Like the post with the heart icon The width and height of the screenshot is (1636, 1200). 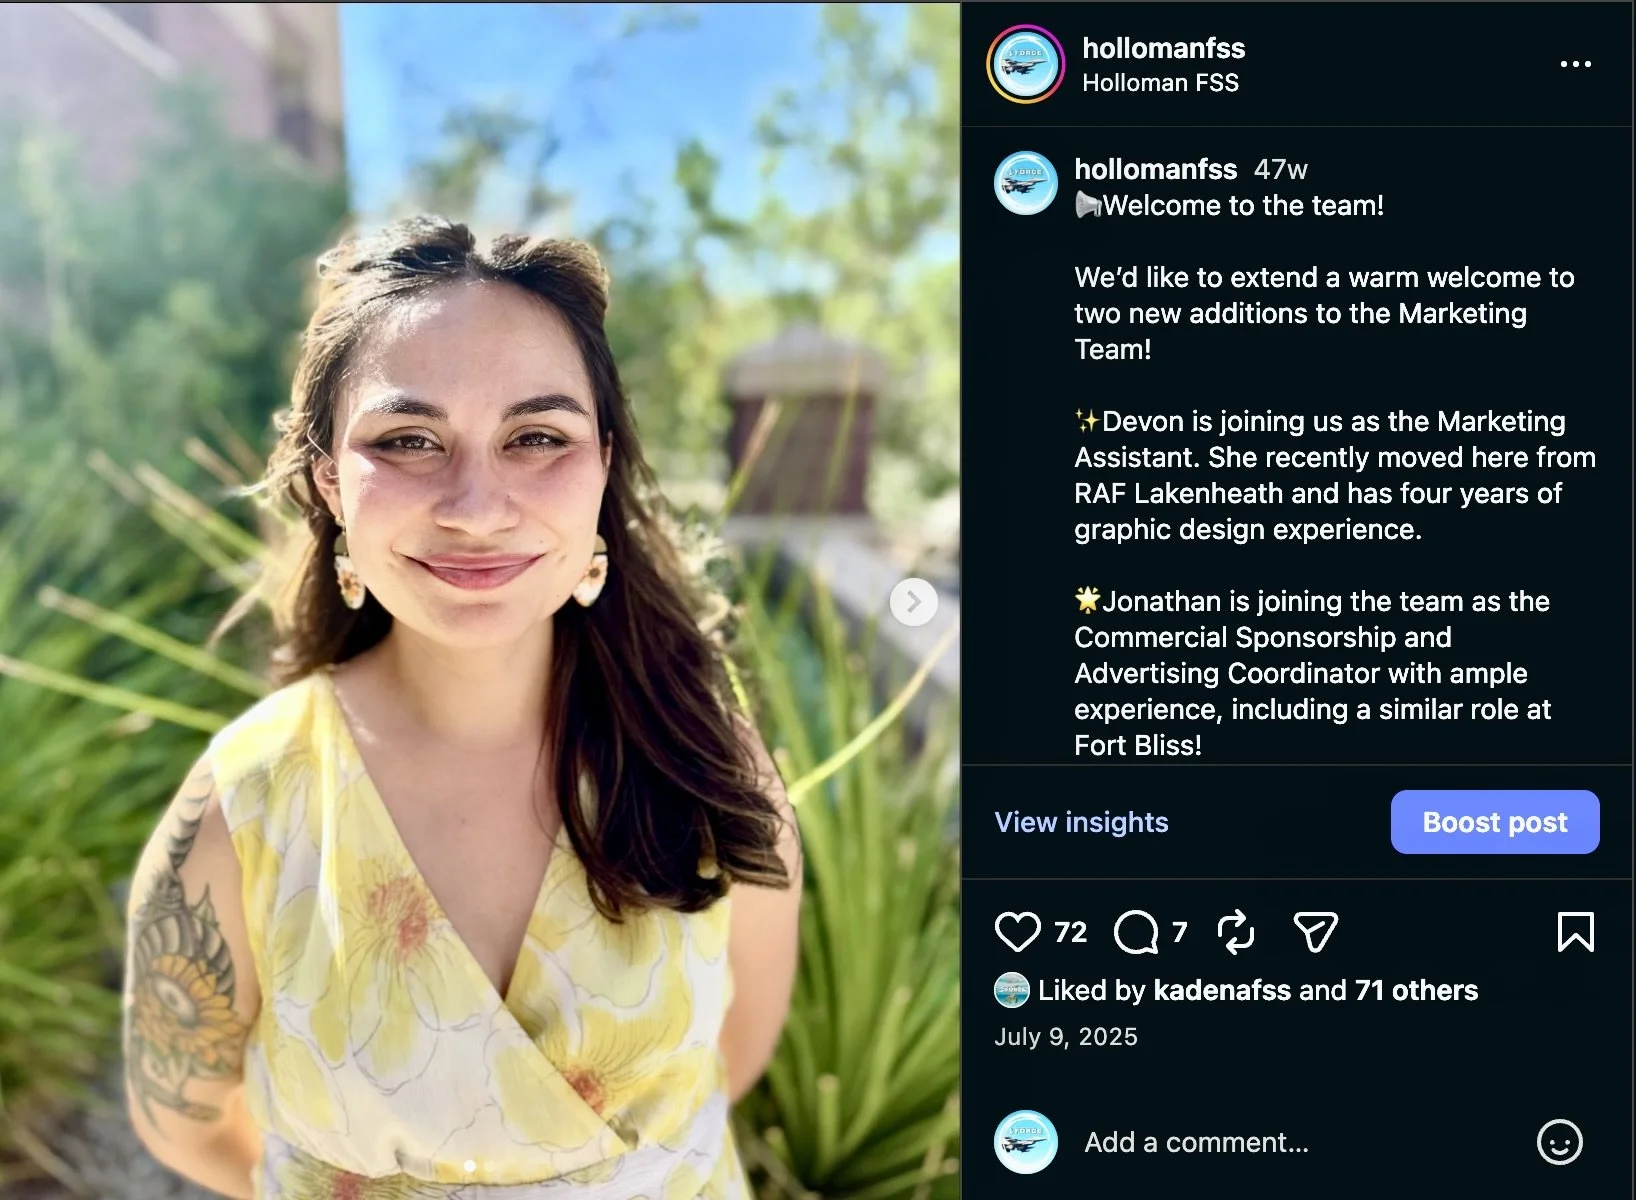tap(1018, 932)
